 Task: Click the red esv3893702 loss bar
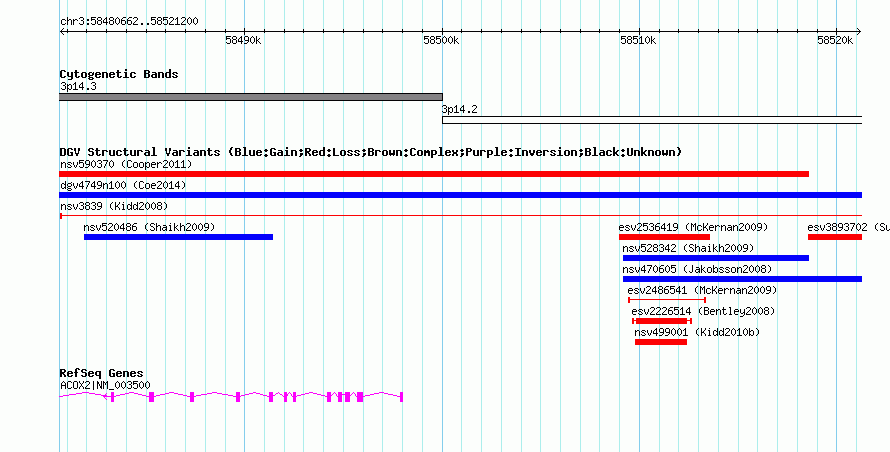pyautogui.click(x=835, y=237)
